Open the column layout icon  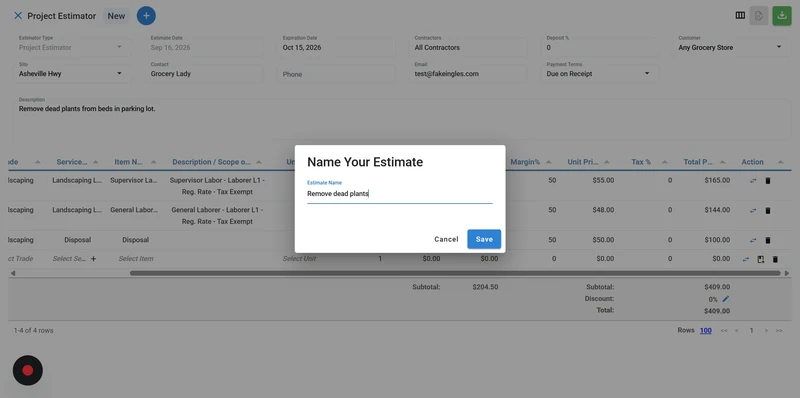pyautogui.click(x=740, y=15)
